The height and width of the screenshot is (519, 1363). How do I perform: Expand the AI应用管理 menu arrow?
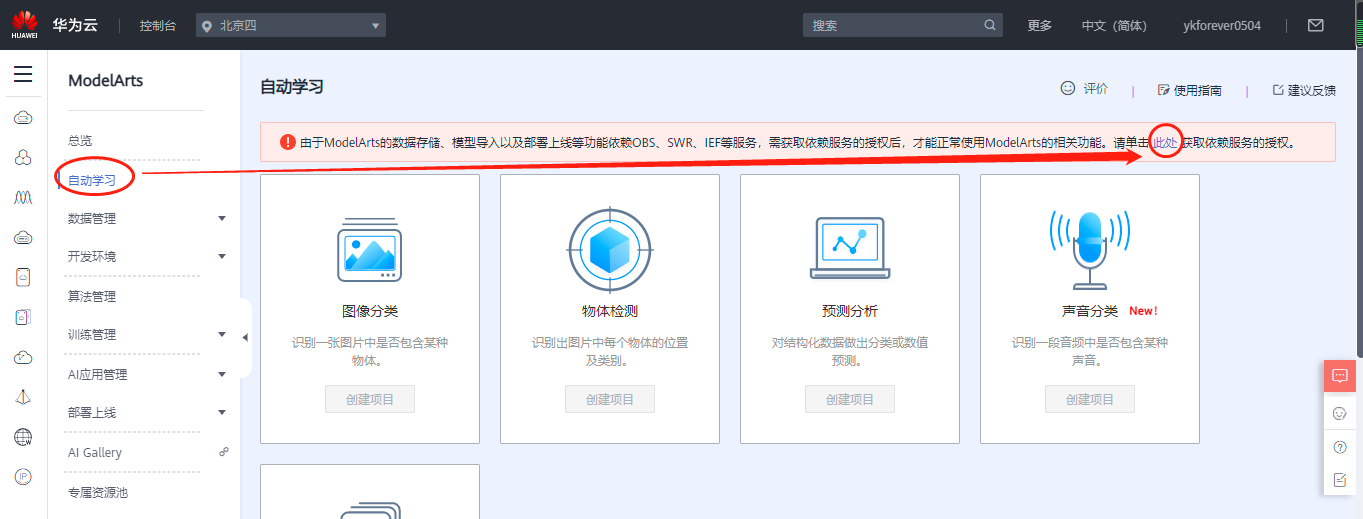pos(222,374)
